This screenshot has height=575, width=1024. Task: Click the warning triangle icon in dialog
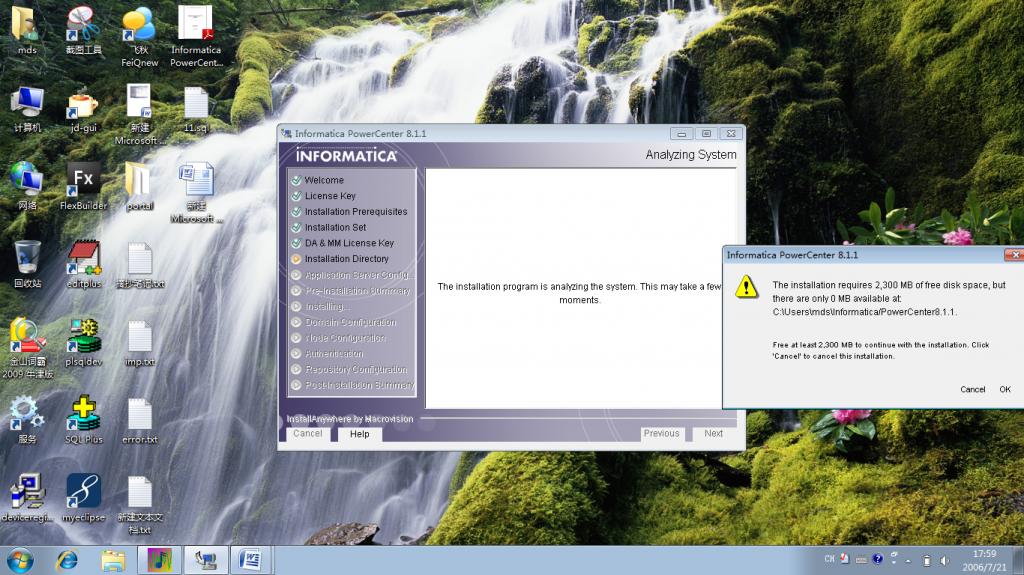pos(746,287)
